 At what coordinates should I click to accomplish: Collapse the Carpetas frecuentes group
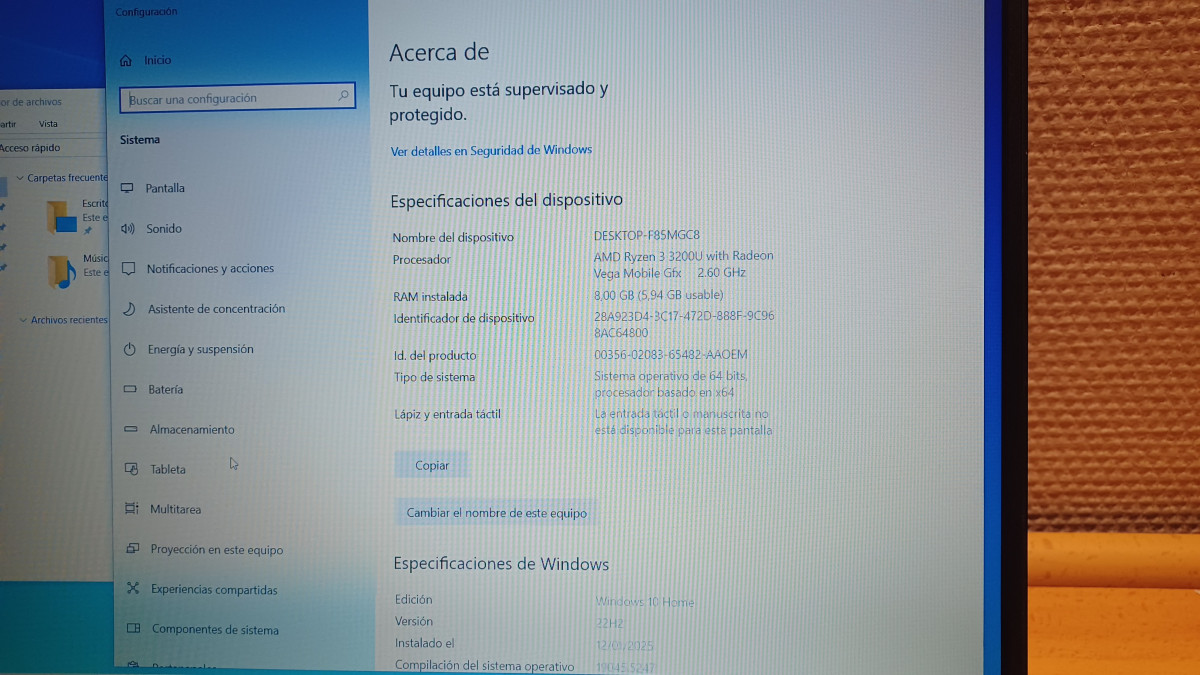[x=19, y=178]
